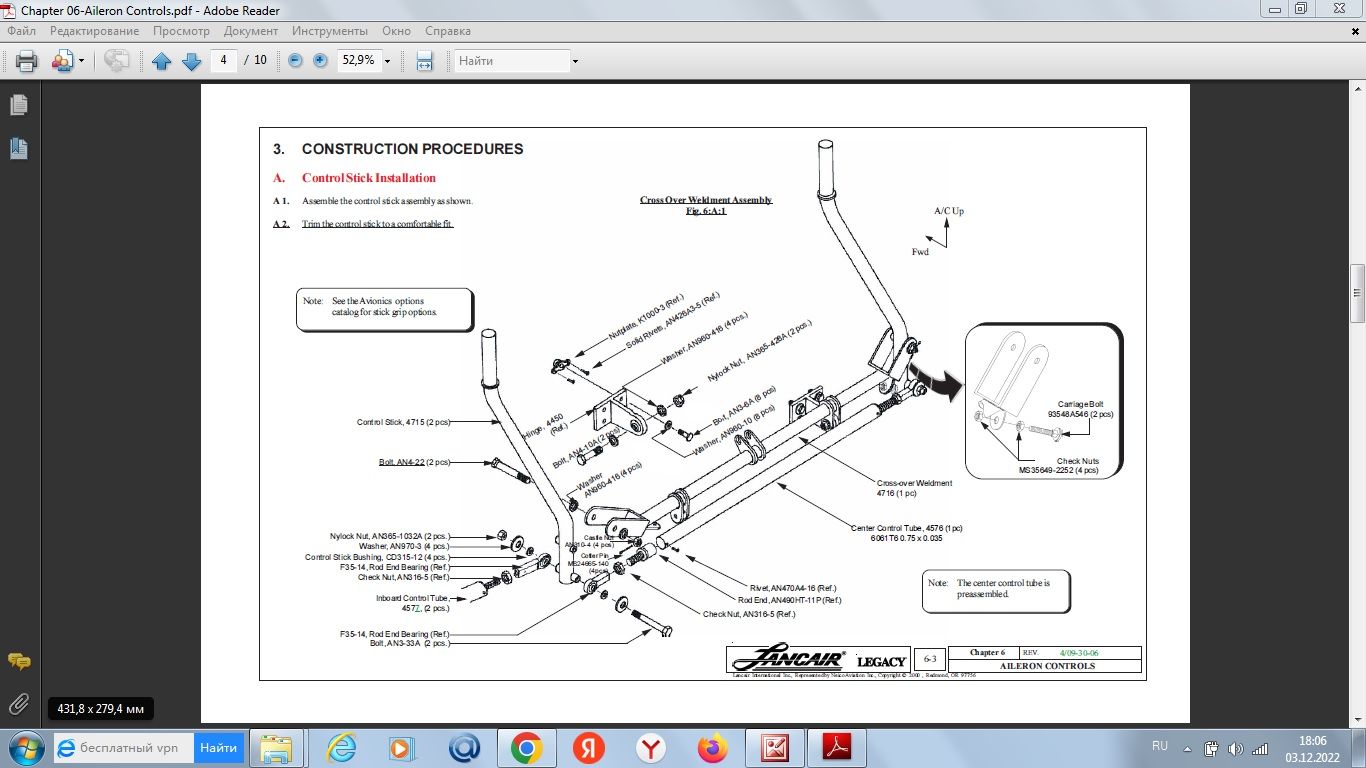Go to previous page with up arrow
The image size is (1366, 768).
click(162, 61)
